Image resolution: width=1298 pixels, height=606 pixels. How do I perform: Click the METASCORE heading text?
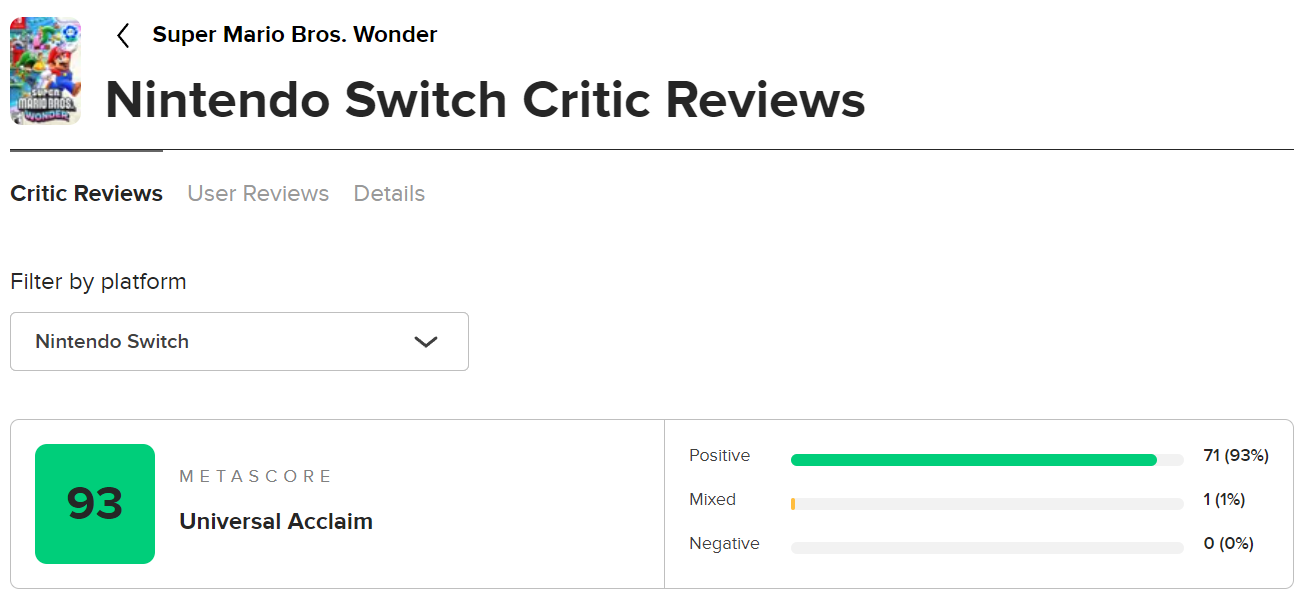coord(256,477)
